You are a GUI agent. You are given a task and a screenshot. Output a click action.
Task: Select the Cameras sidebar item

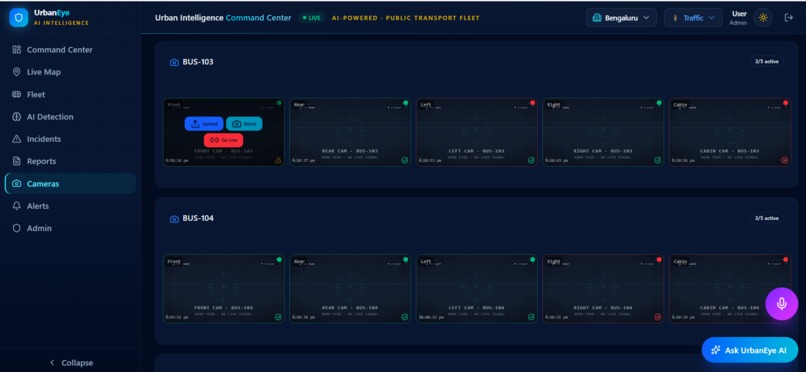pyautogui.click(x=70, y=183)
